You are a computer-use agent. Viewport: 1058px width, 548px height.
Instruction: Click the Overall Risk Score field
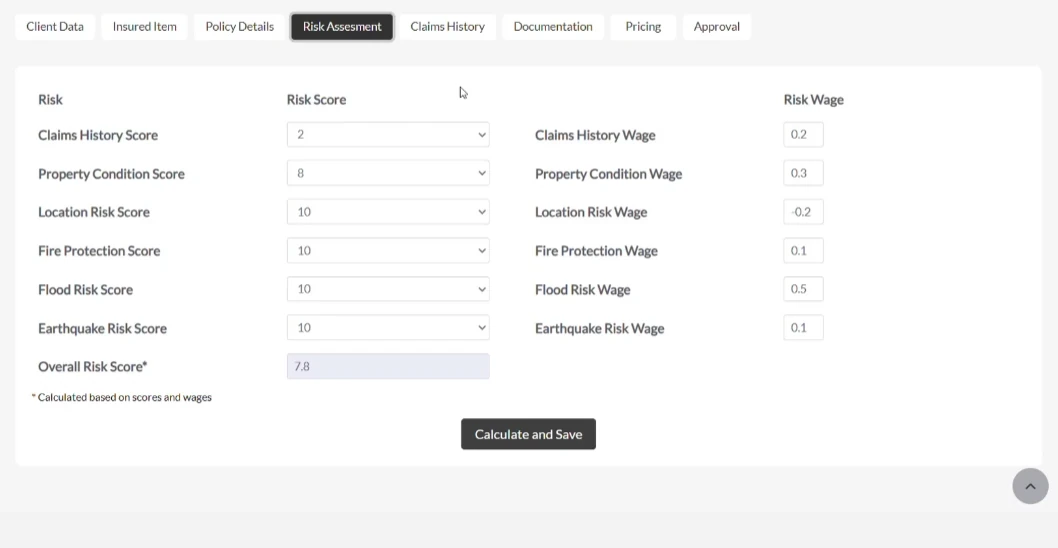click(x=388, y=366)
